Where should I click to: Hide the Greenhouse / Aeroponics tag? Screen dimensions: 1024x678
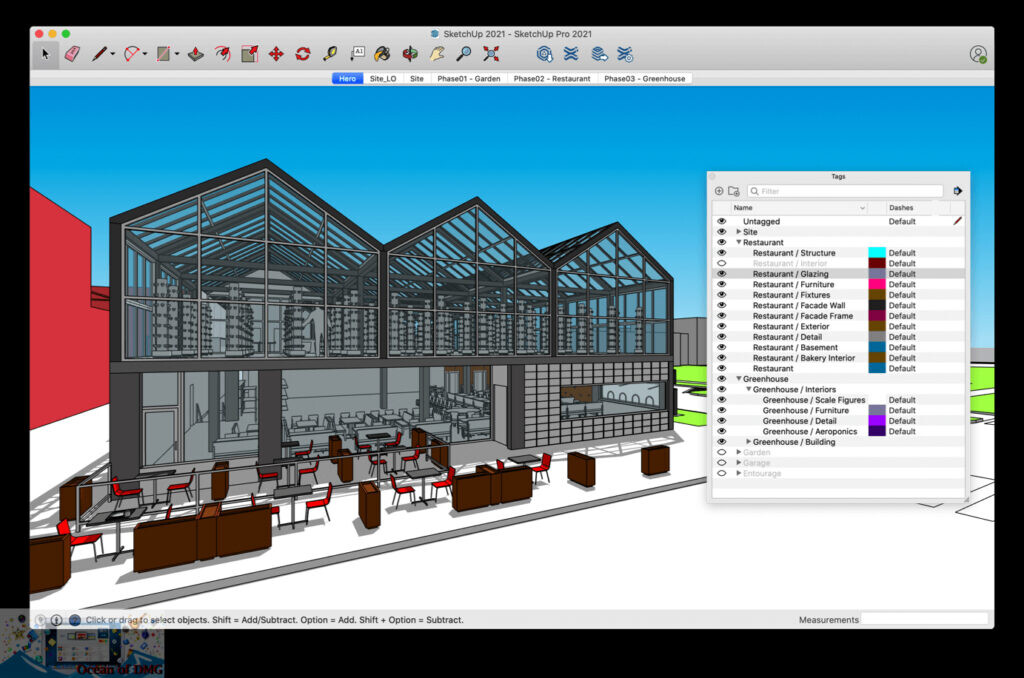tap(722, 431)
